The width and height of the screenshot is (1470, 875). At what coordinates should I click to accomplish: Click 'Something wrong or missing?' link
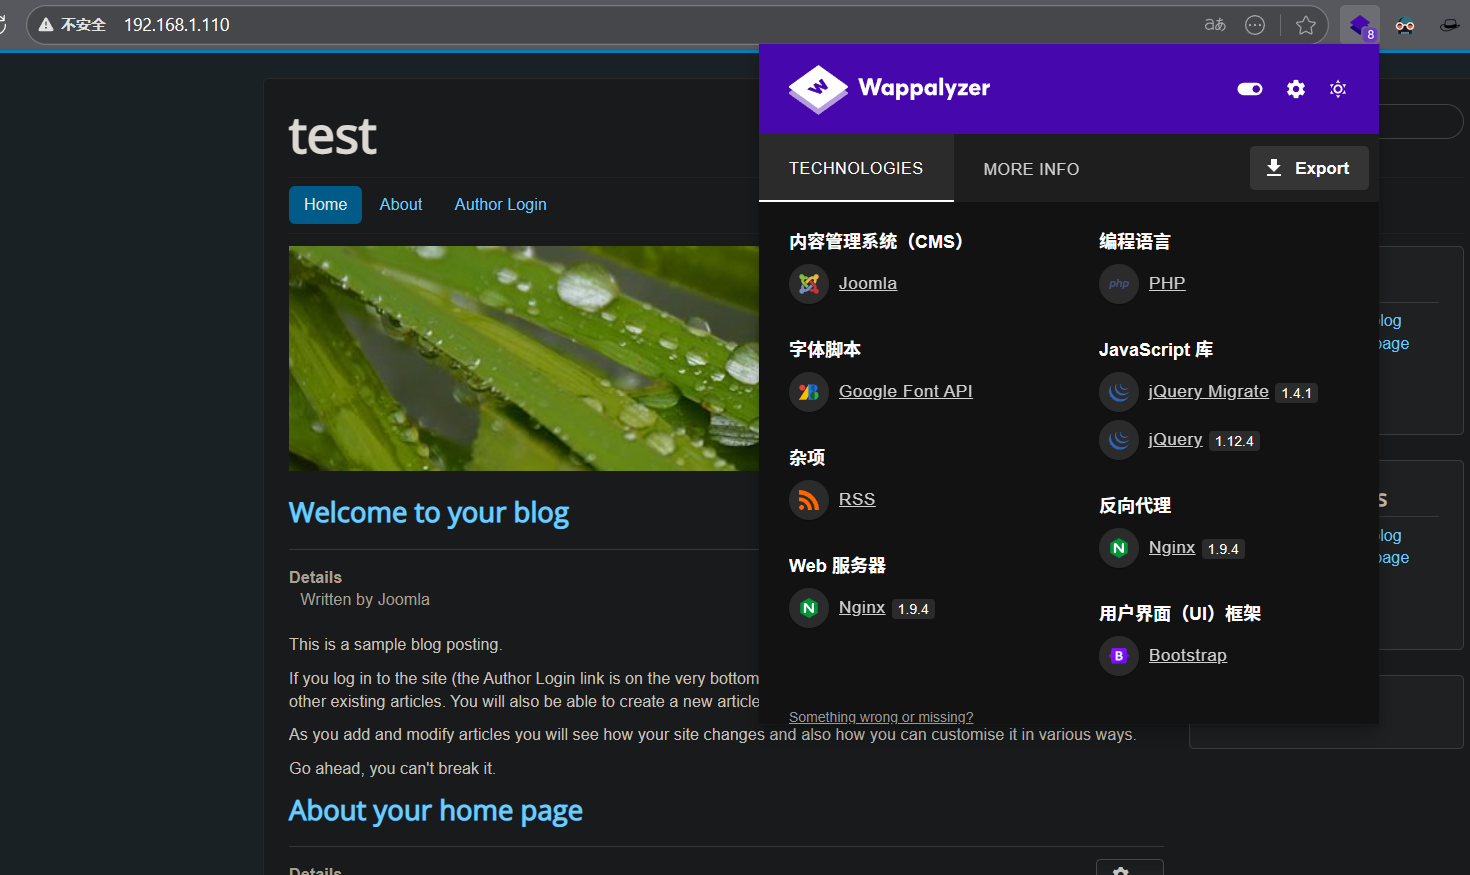point(880,717)
